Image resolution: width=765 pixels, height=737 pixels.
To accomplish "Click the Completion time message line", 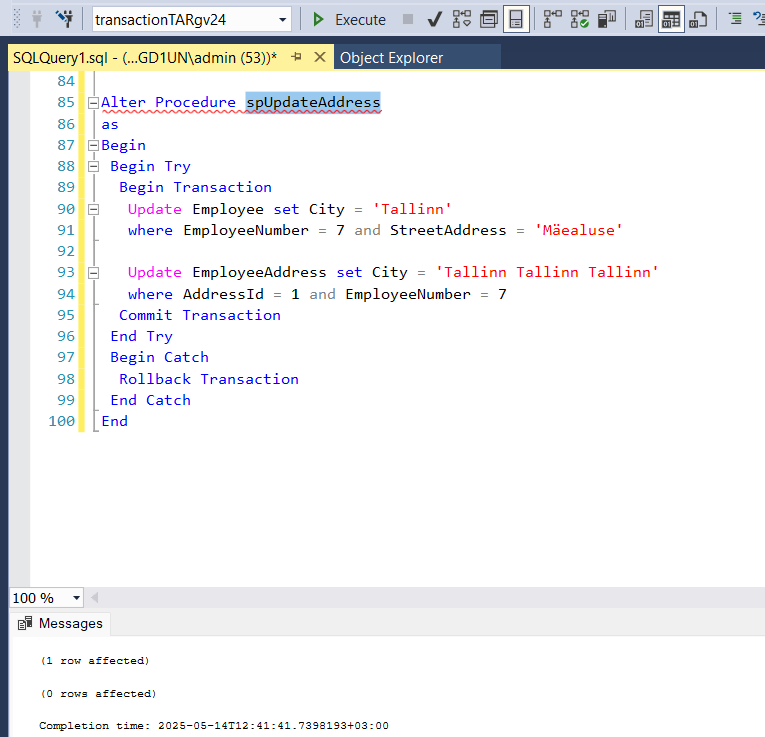I will pyautogui.click(x=214, y=725).
